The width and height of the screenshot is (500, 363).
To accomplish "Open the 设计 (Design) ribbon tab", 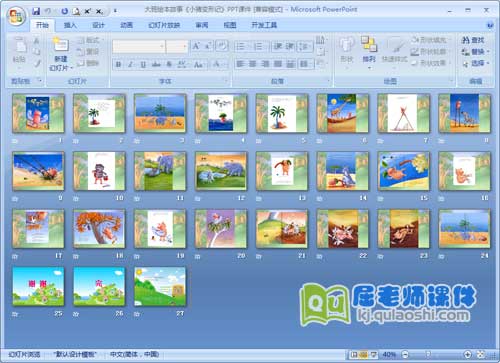I will click(x=98, y=25).
